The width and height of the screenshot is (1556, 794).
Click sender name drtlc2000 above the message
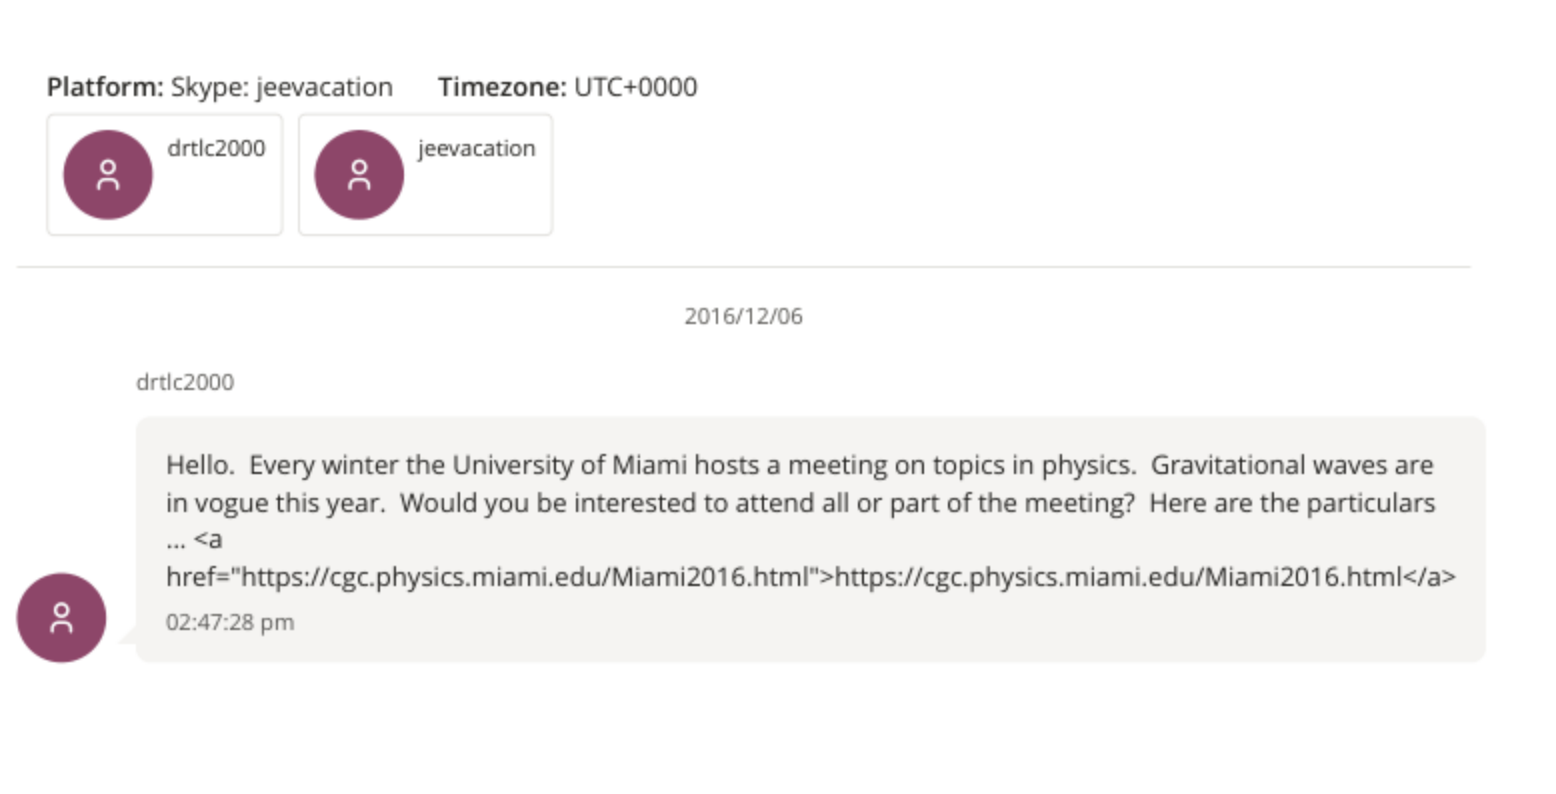pos(185,382)
